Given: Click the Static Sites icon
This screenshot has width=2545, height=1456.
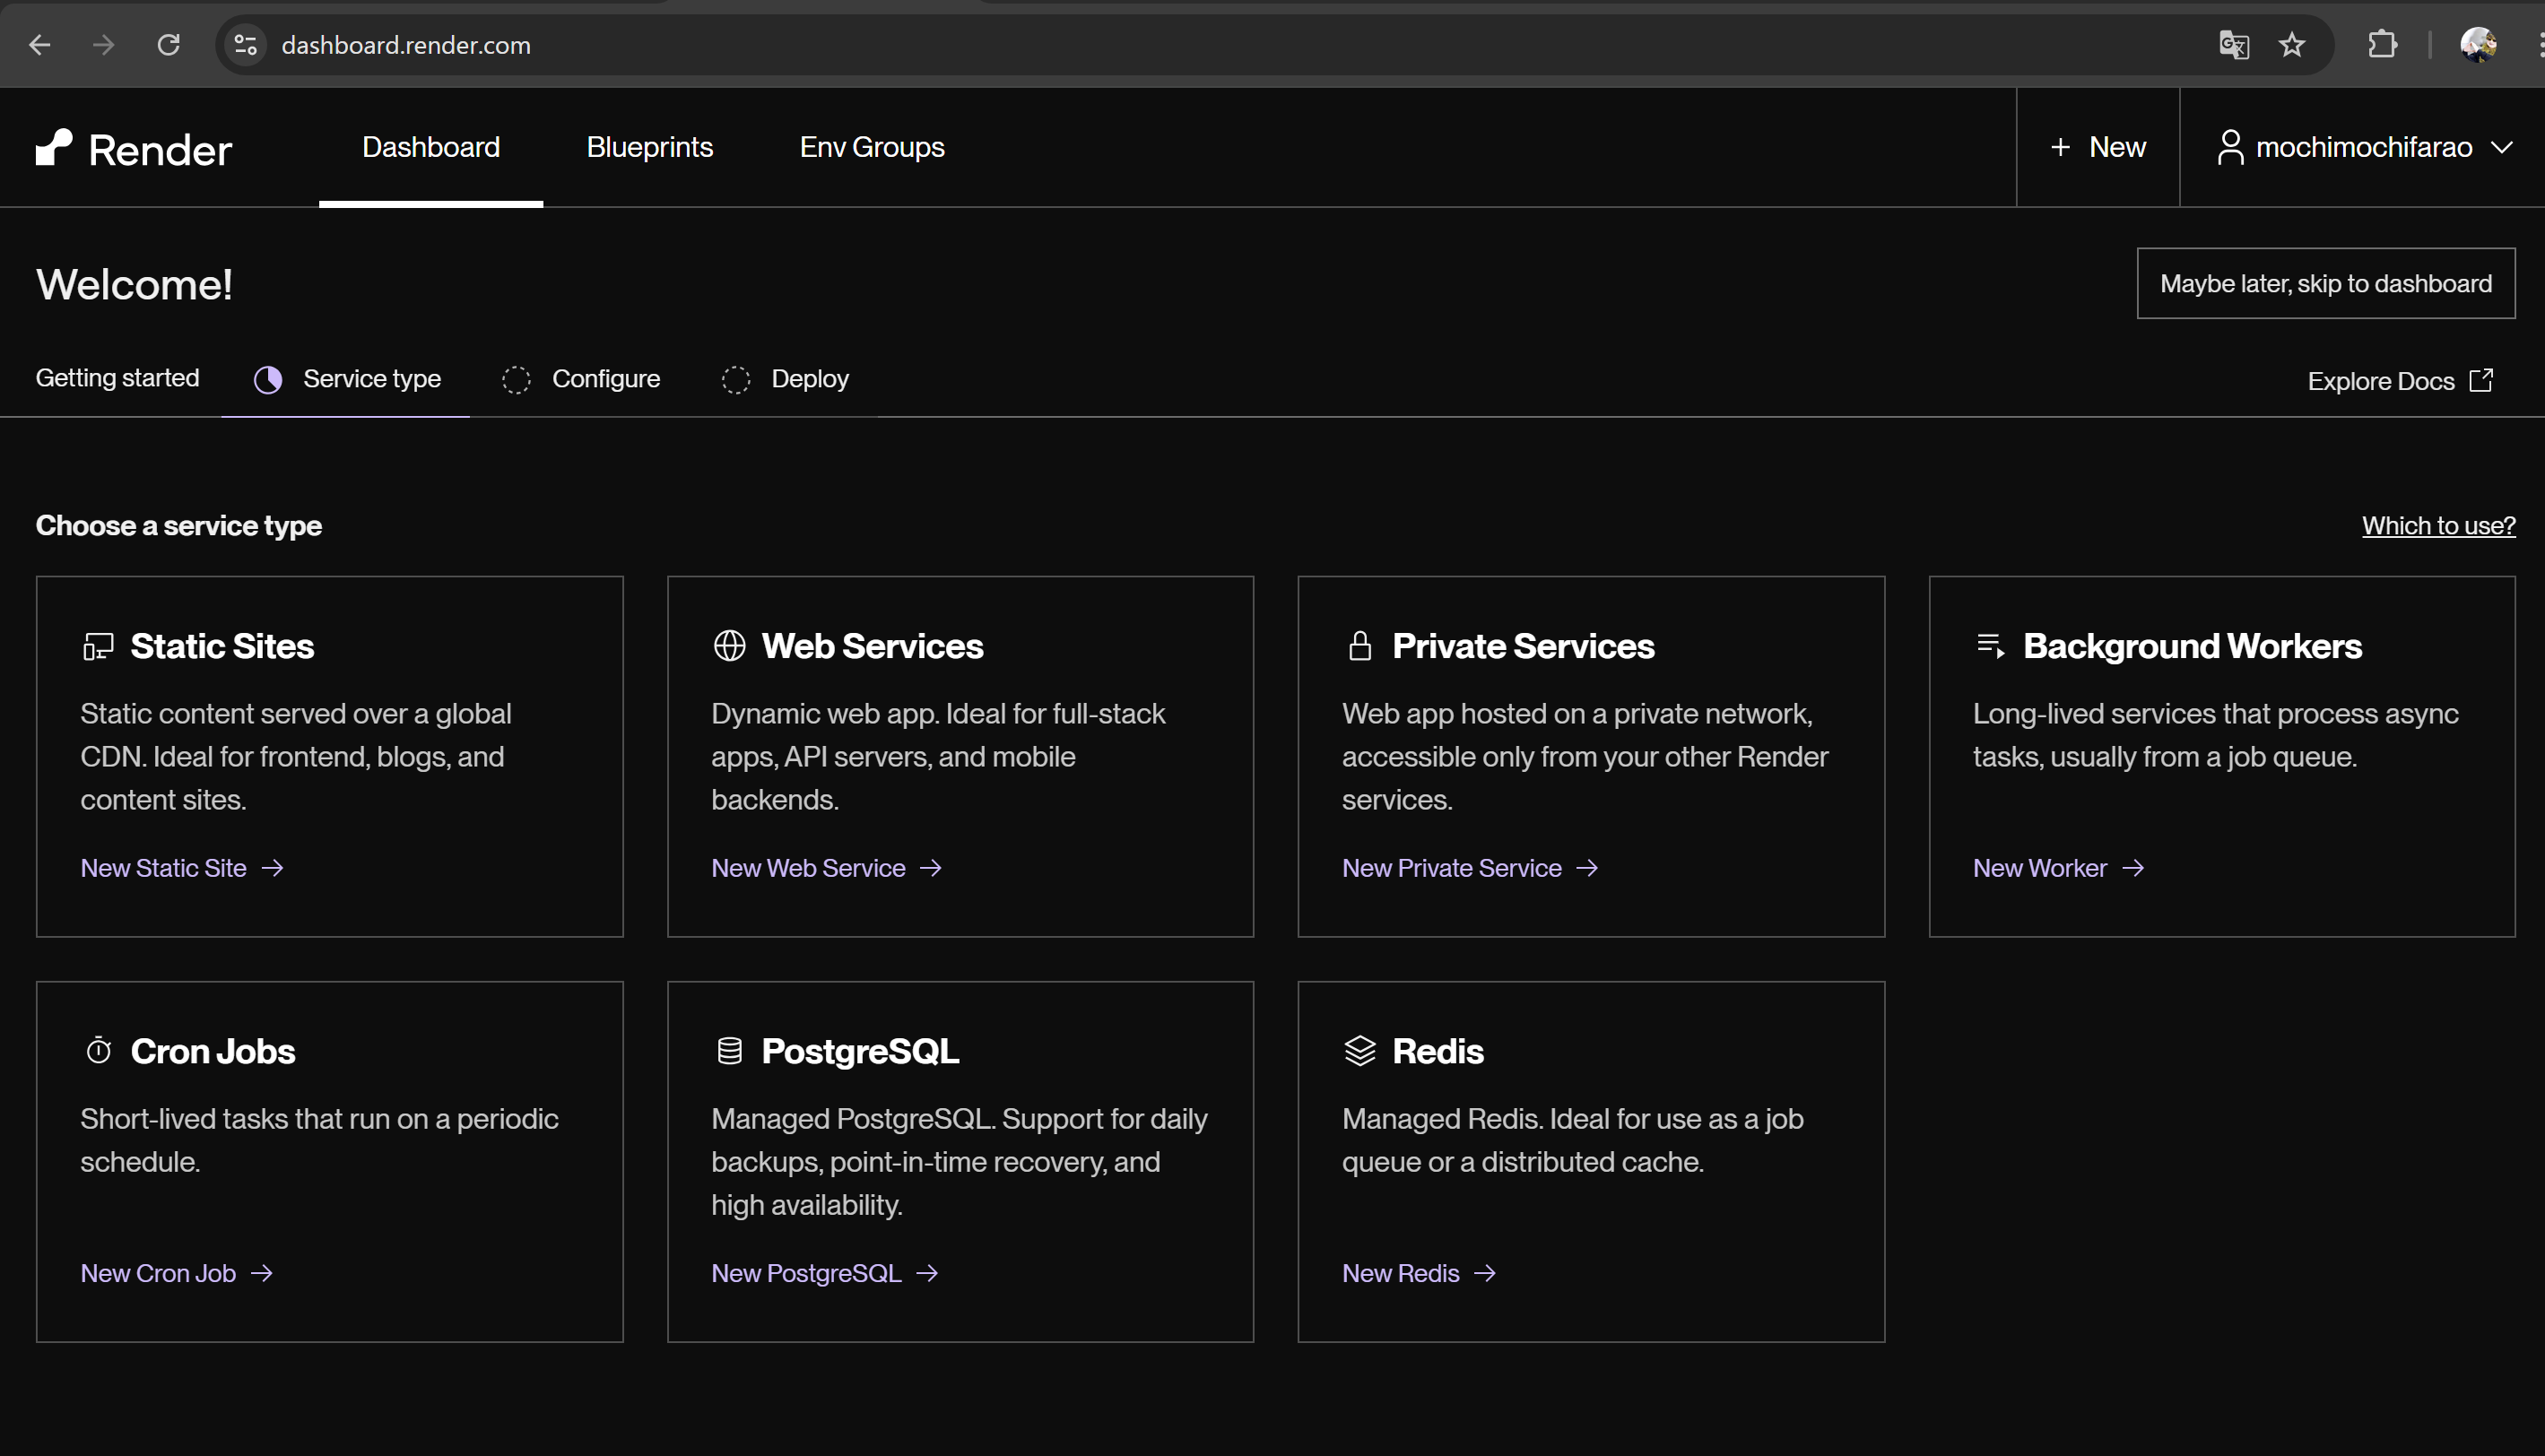Looking at the screenshot, I should coord(98,645).
